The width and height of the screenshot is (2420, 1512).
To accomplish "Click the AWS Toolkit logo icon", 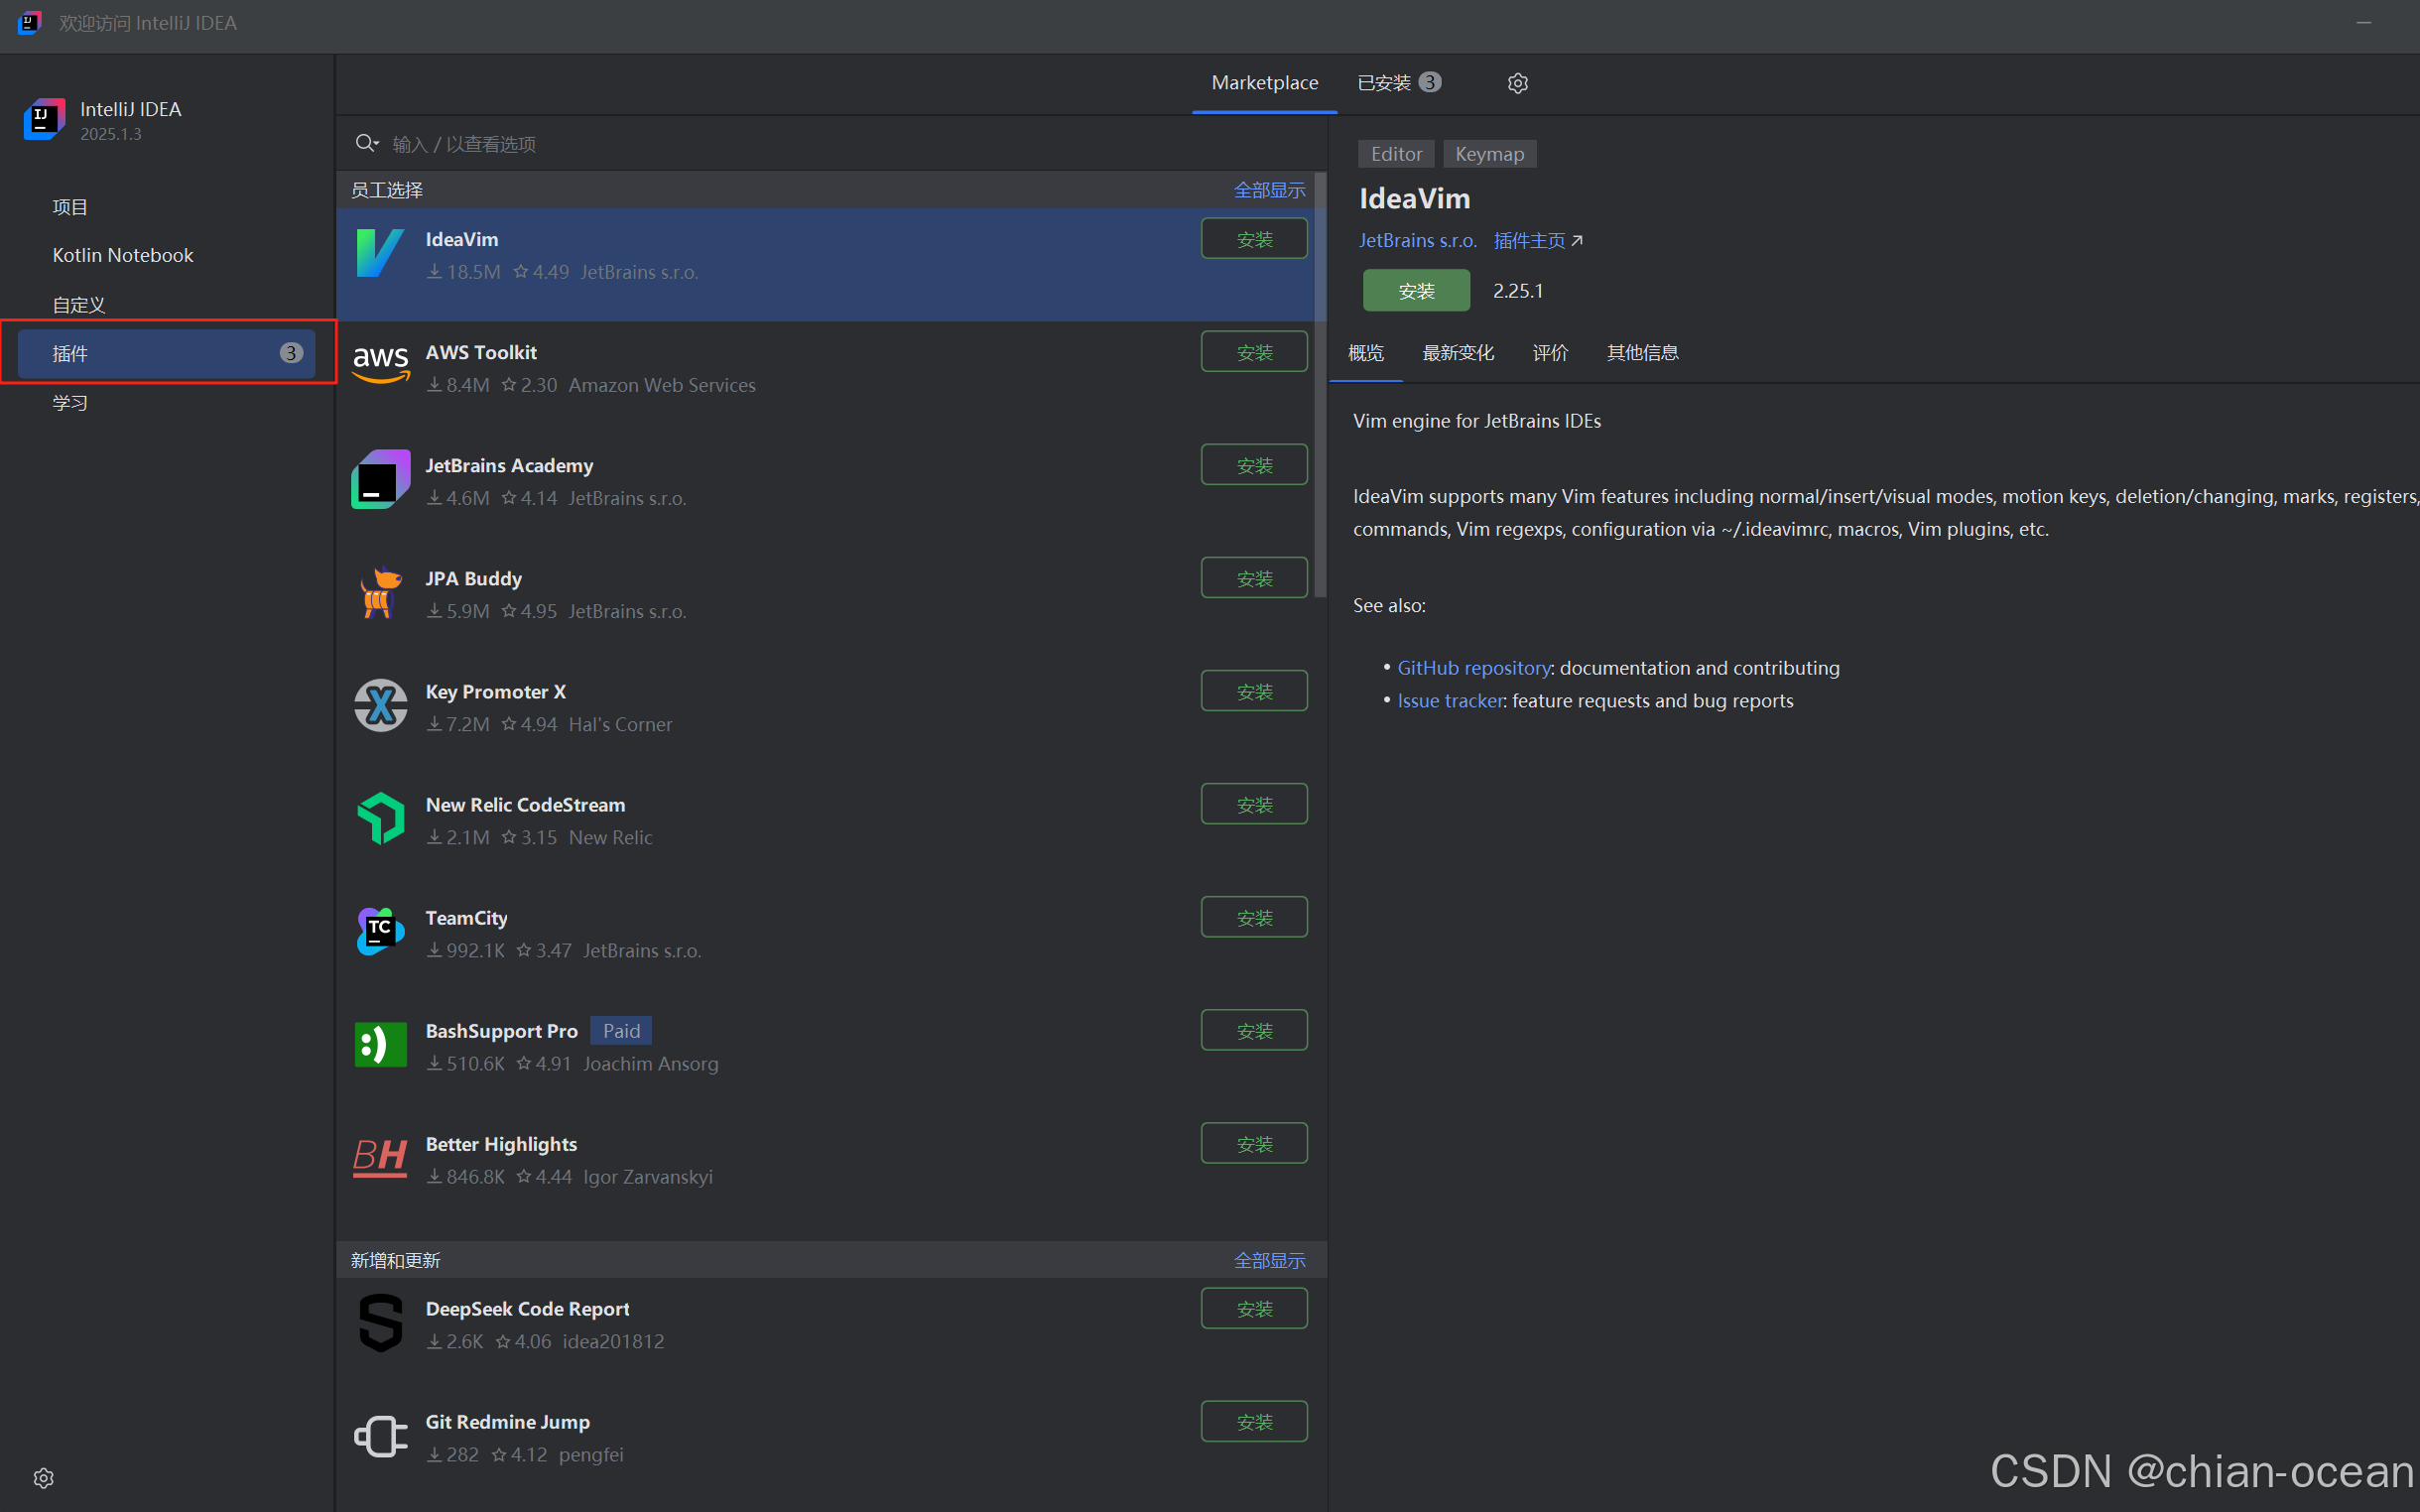I will (x=381, y=365).
